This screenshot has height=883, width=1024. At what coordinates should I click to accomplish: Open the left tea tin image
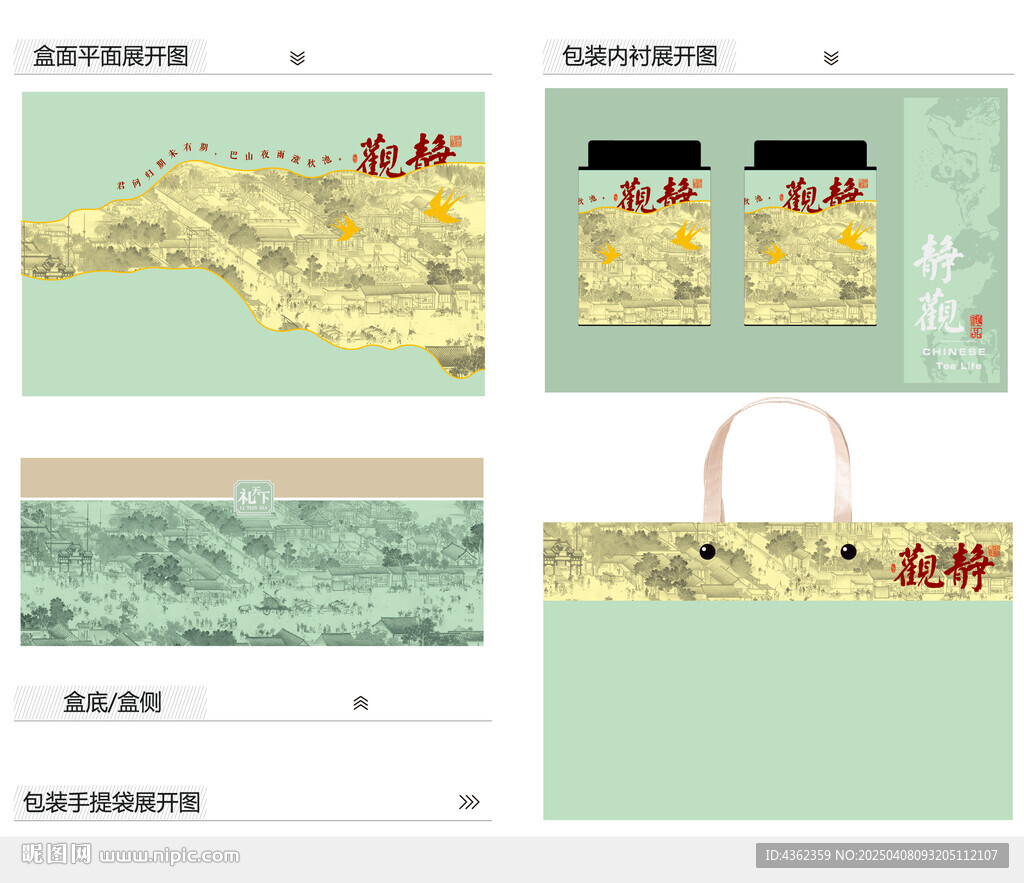pyautogui.click(x=644, y=233)
